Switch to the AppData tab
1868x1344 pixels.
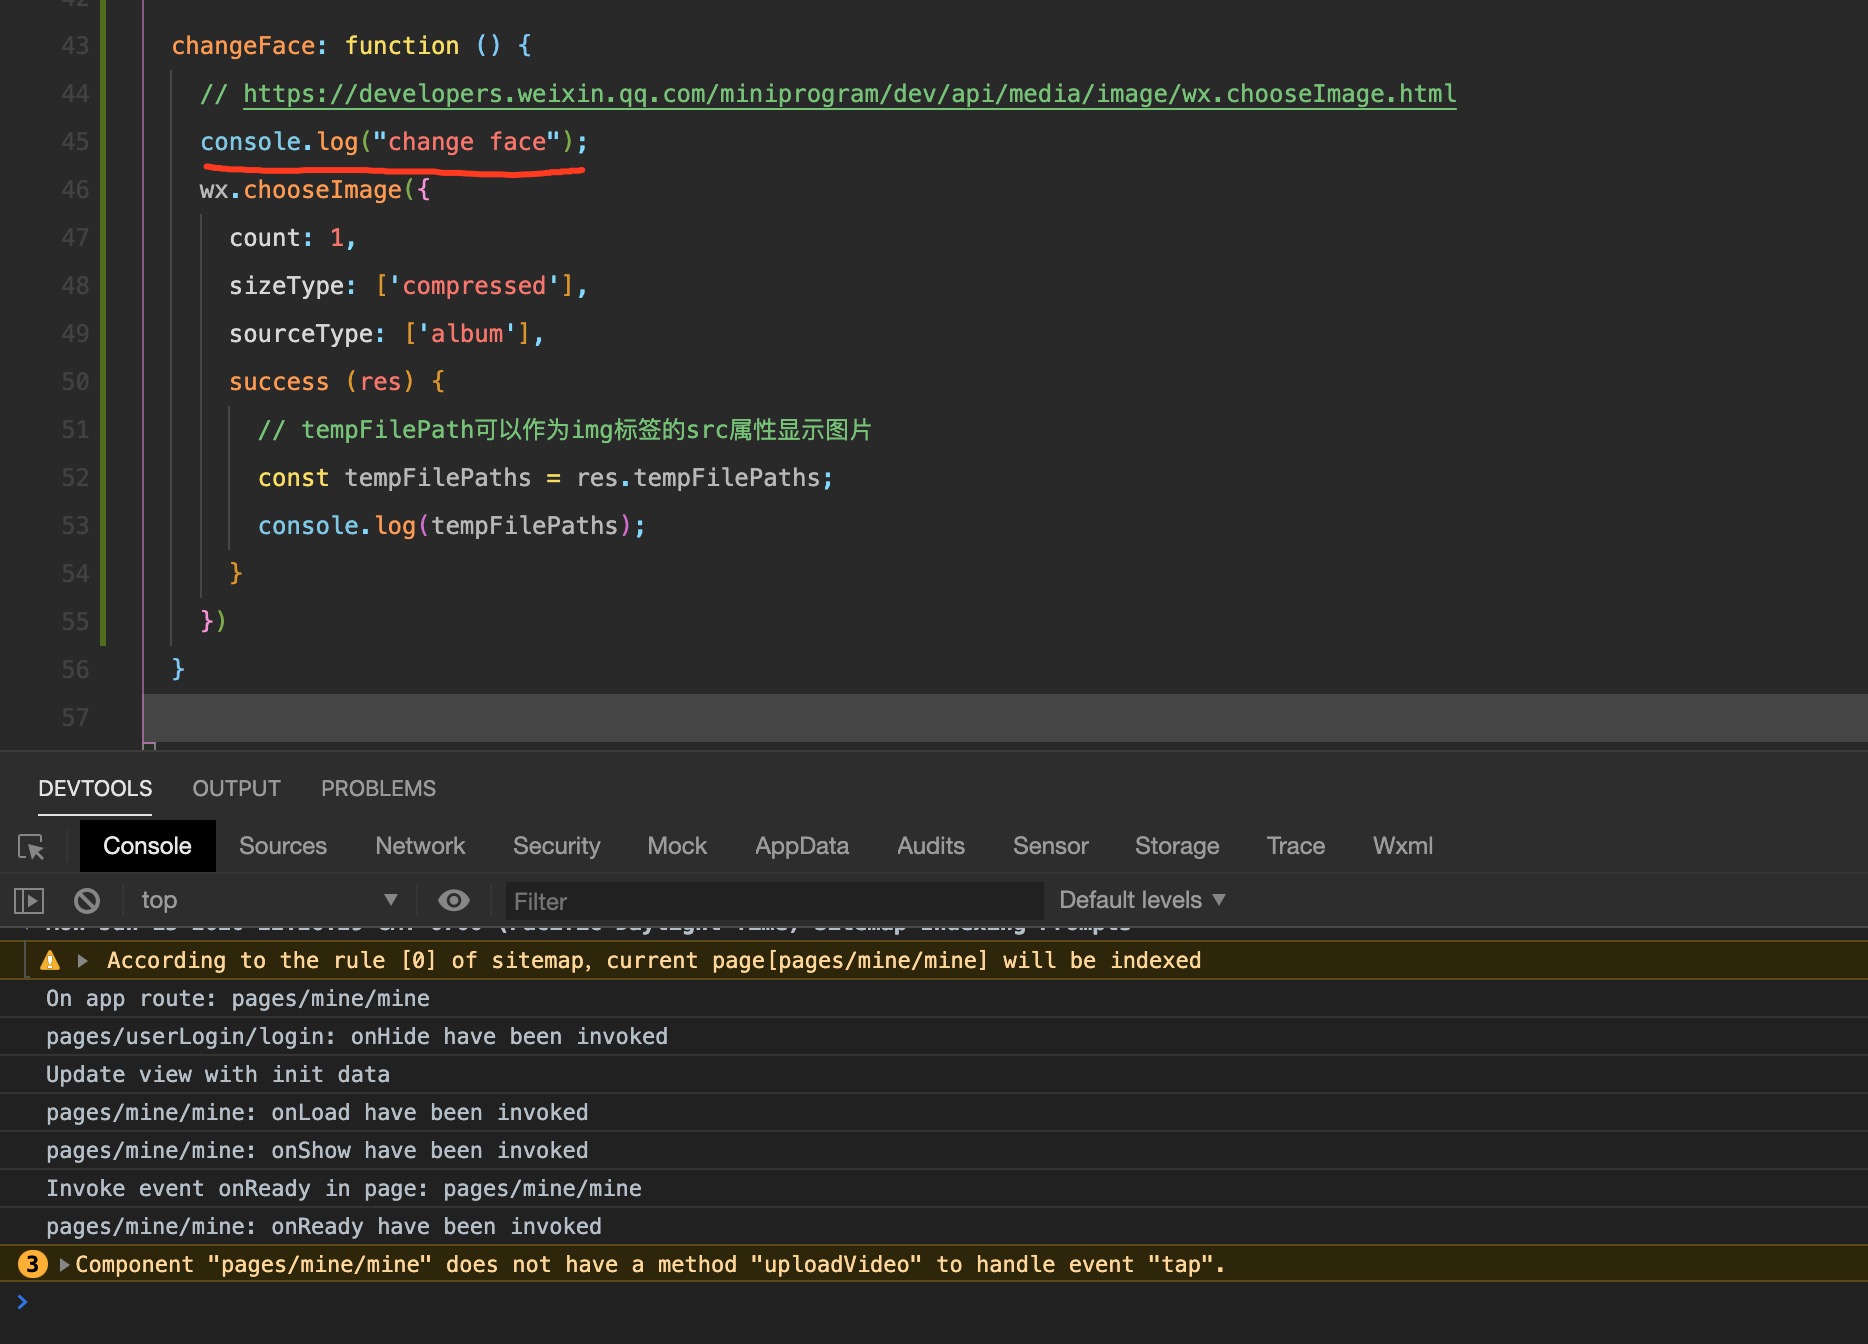801,846
